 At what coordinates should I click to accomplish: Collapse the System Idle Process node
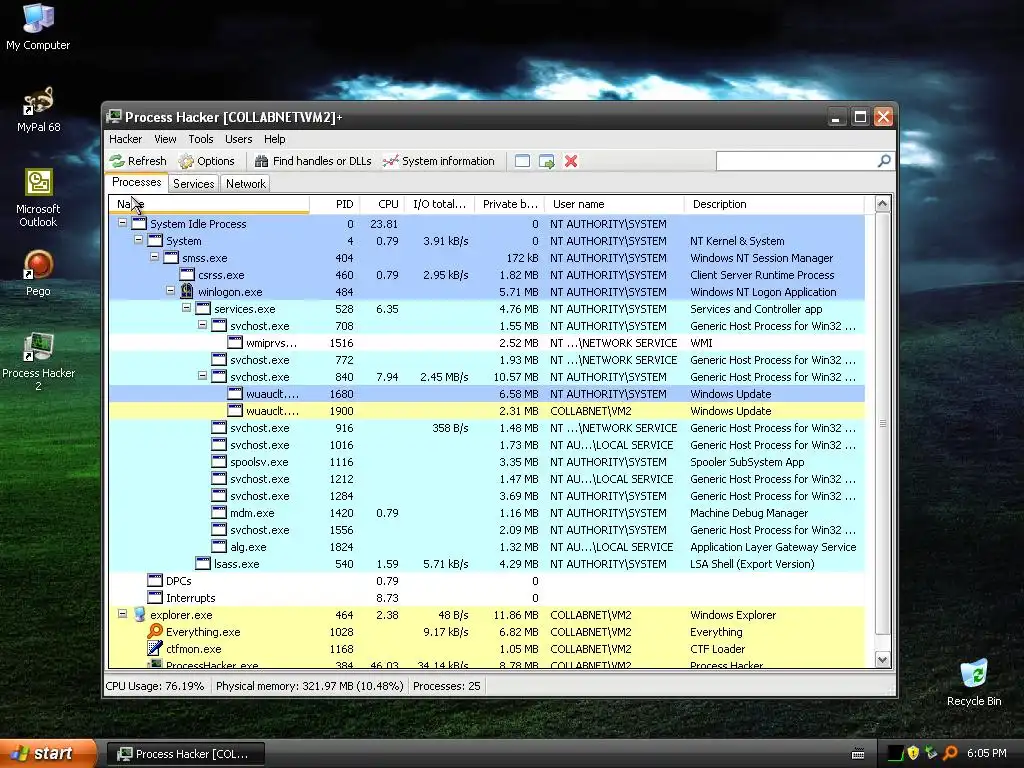pos(122,223)
